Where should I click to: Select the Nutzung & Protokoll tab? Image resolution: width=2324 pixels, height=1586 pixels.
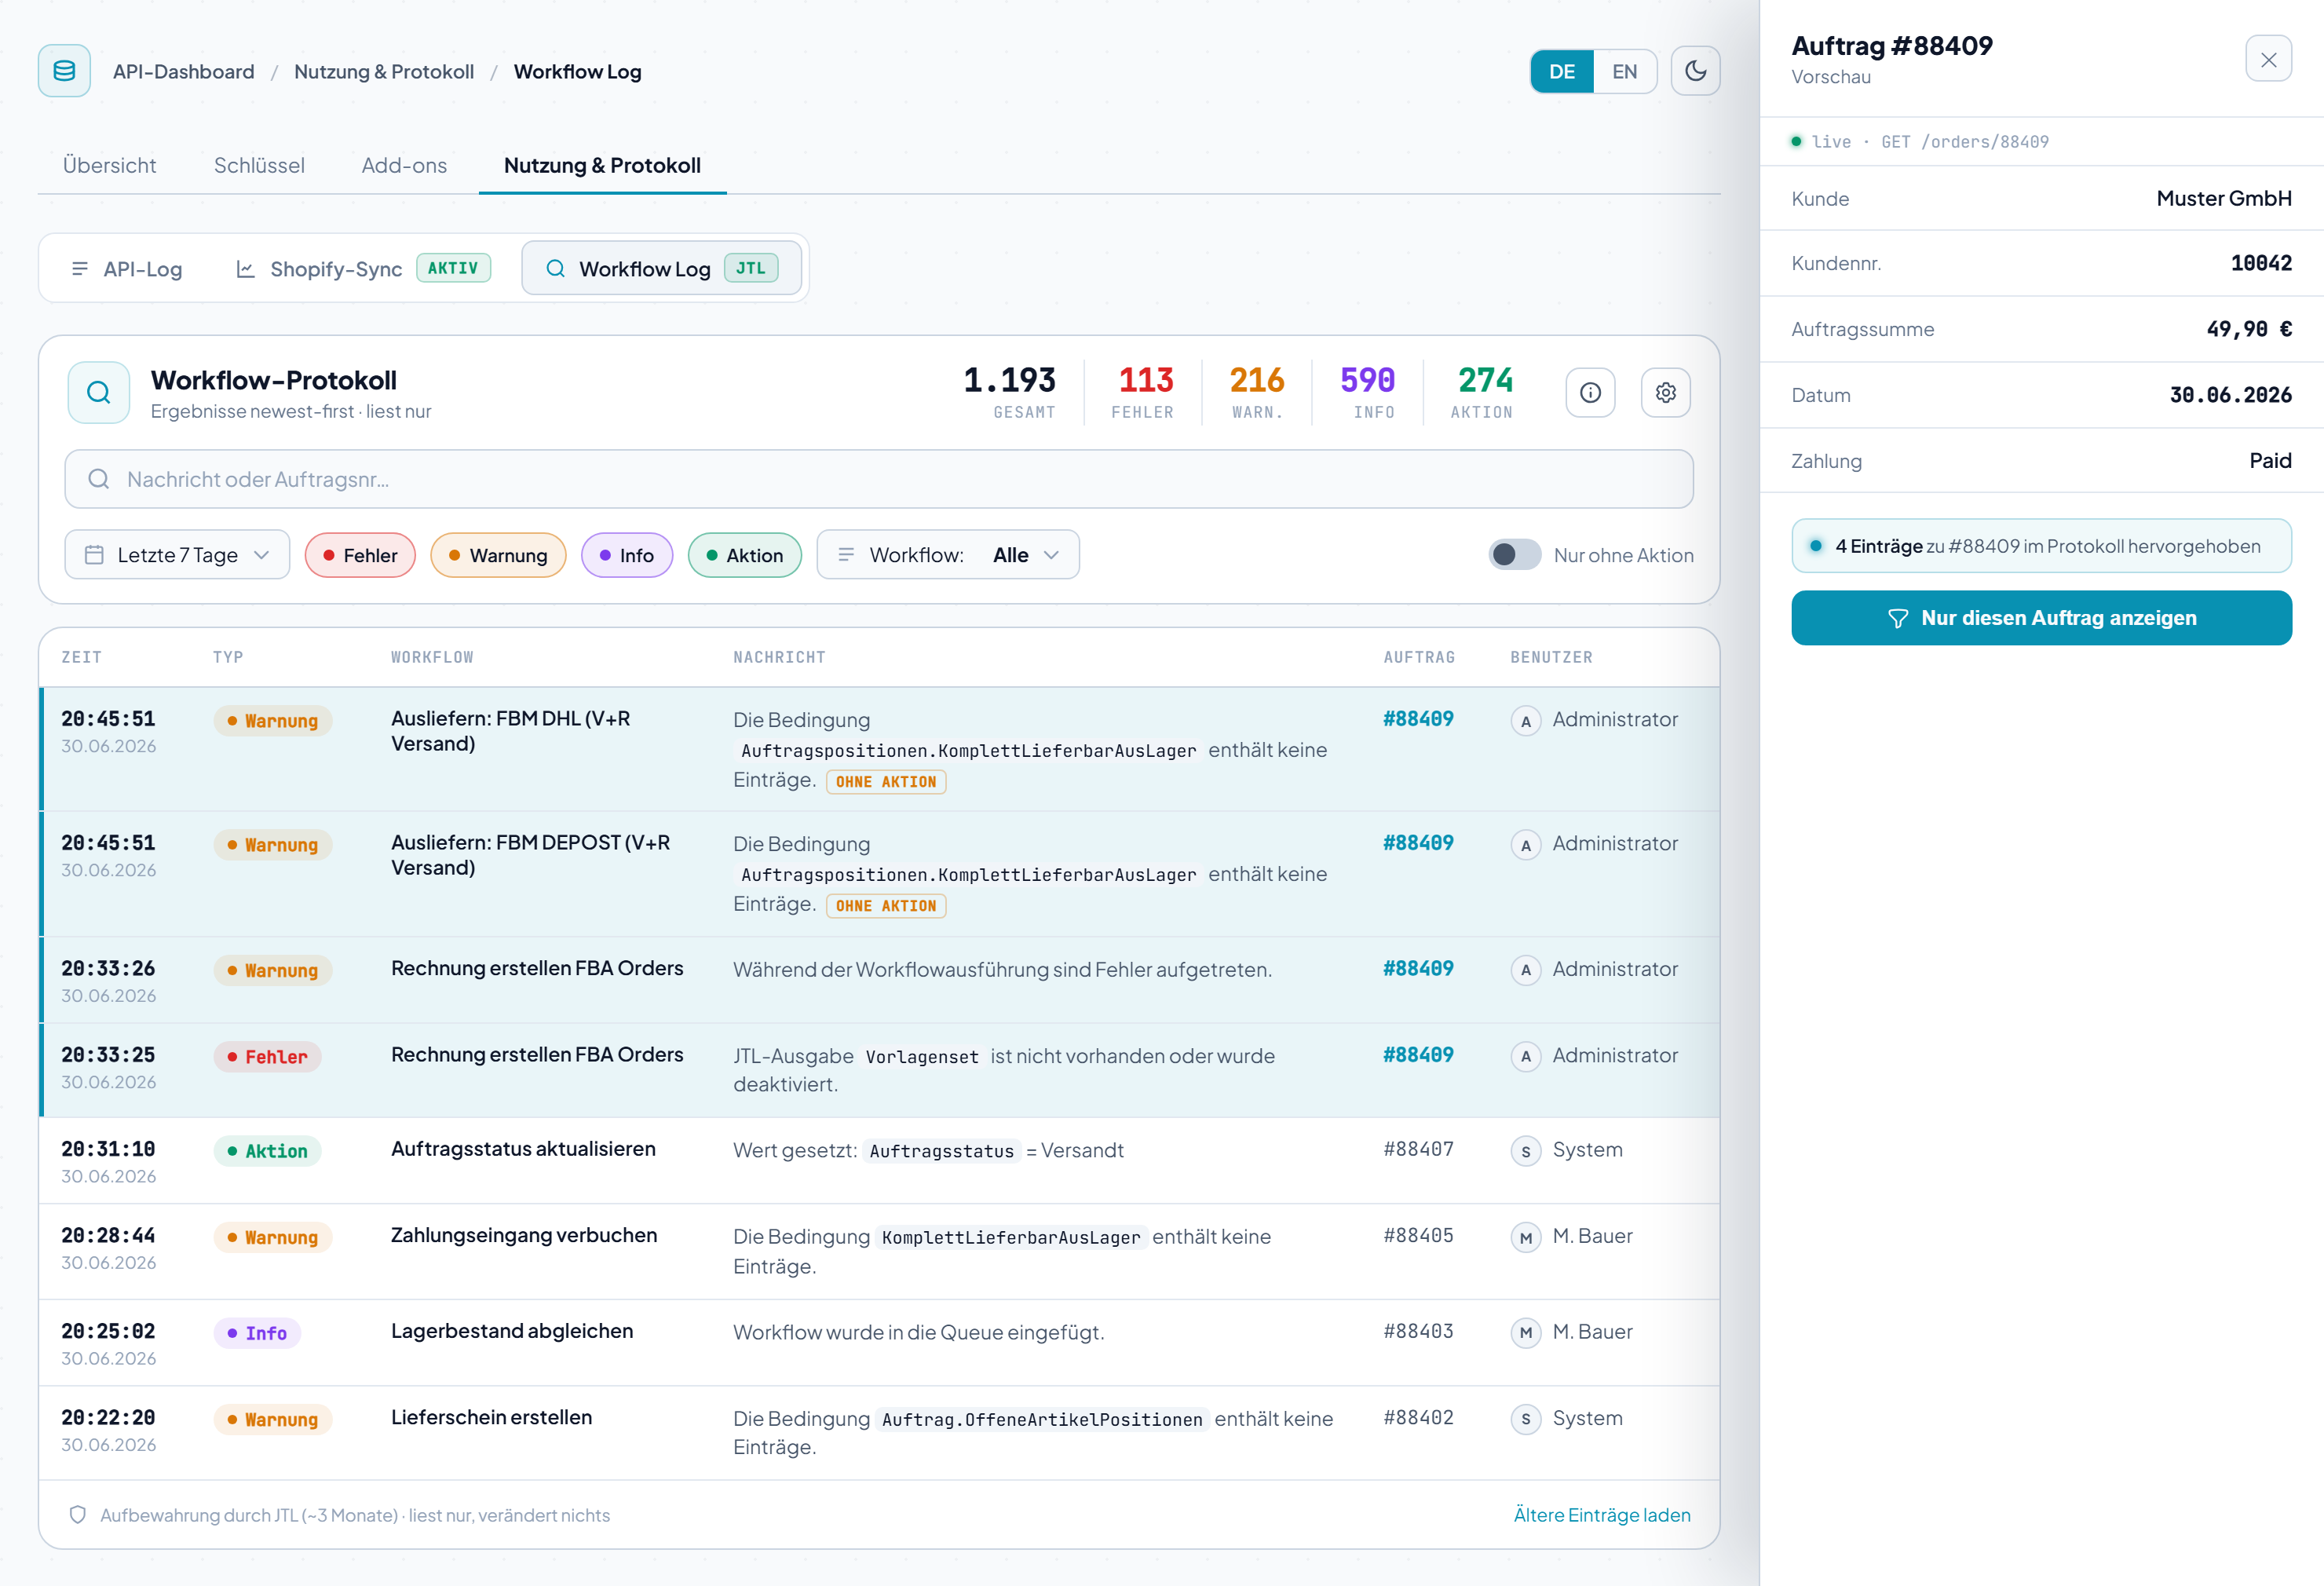tap(602, 165)
